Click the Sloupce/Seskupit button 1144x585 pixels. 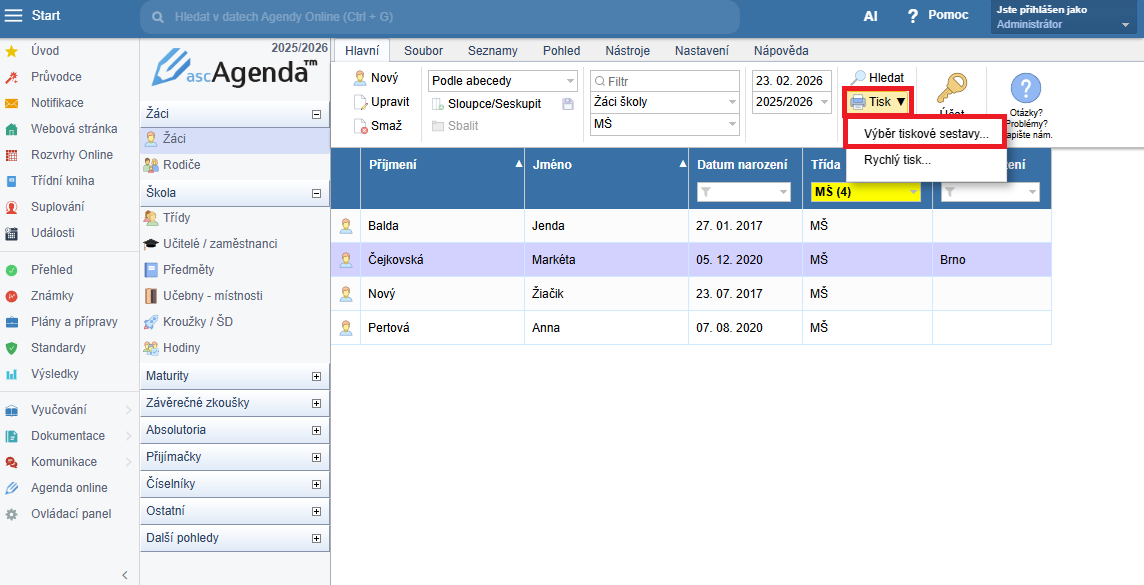coord(493,104)
